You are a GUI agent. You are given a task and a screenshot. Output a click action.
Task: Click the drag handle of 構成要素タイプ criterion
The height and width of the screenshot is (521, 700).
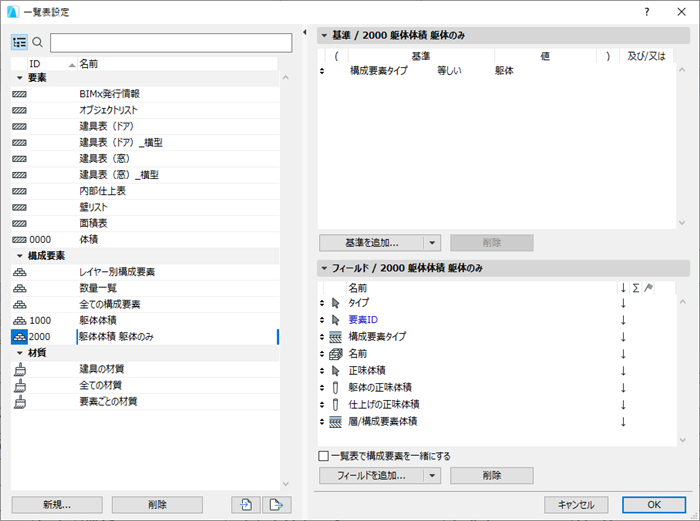pos(322,71)
